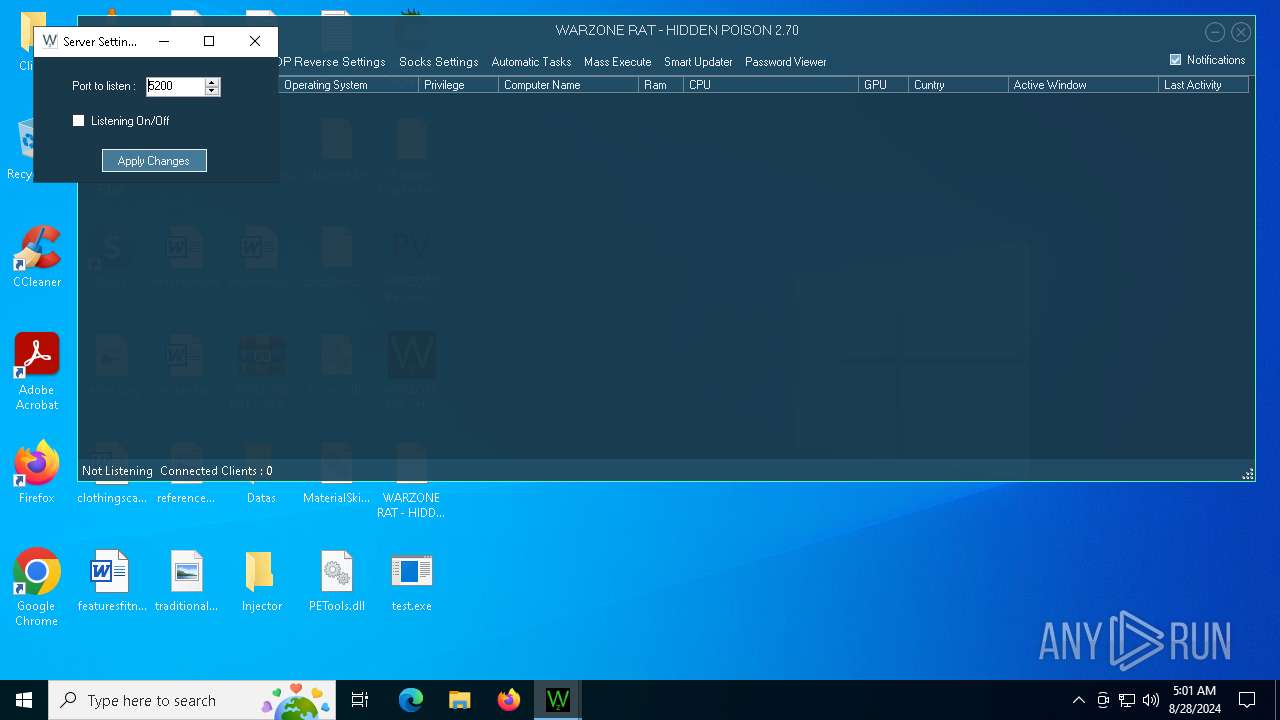Open Task View on the taskbar
The width and height of the screenshot is (1280, 720).
[360, 700]
